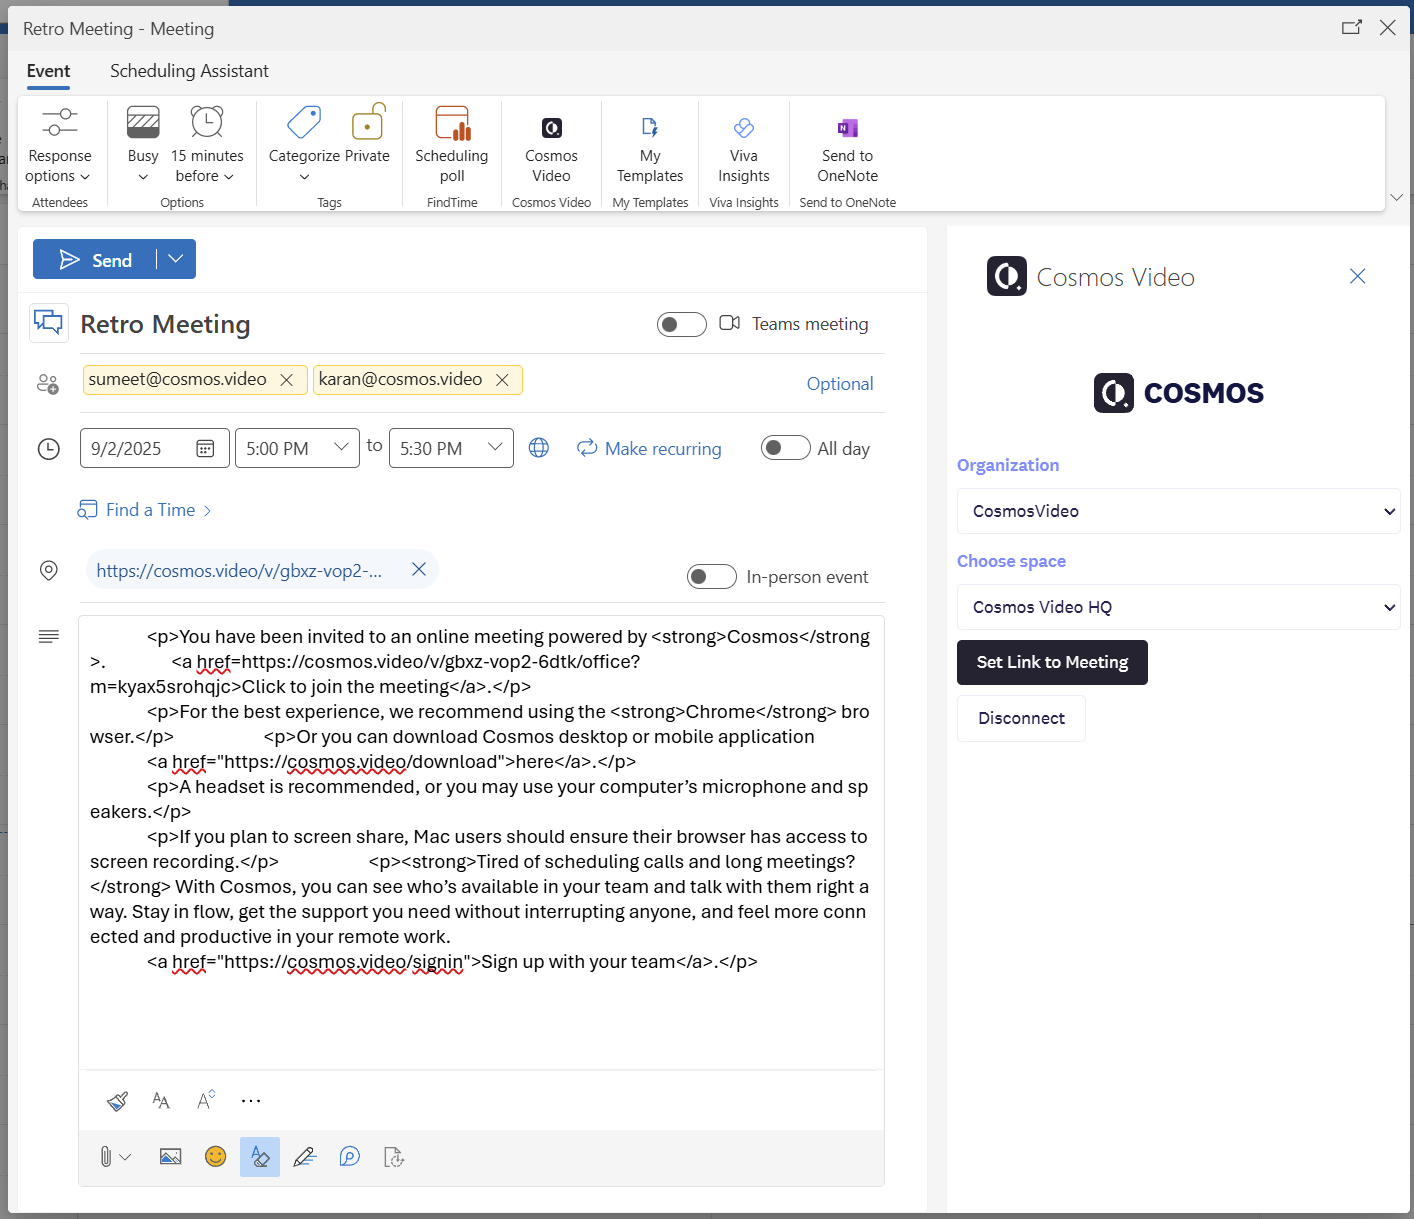
Task: Click the format painter icon
Action: click(117, 1101)
